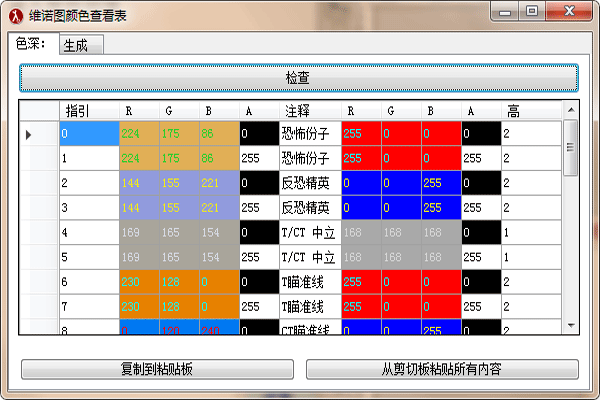
Task: Click 从剪切板粘贴所有内容 button
Action: (442, 369)
